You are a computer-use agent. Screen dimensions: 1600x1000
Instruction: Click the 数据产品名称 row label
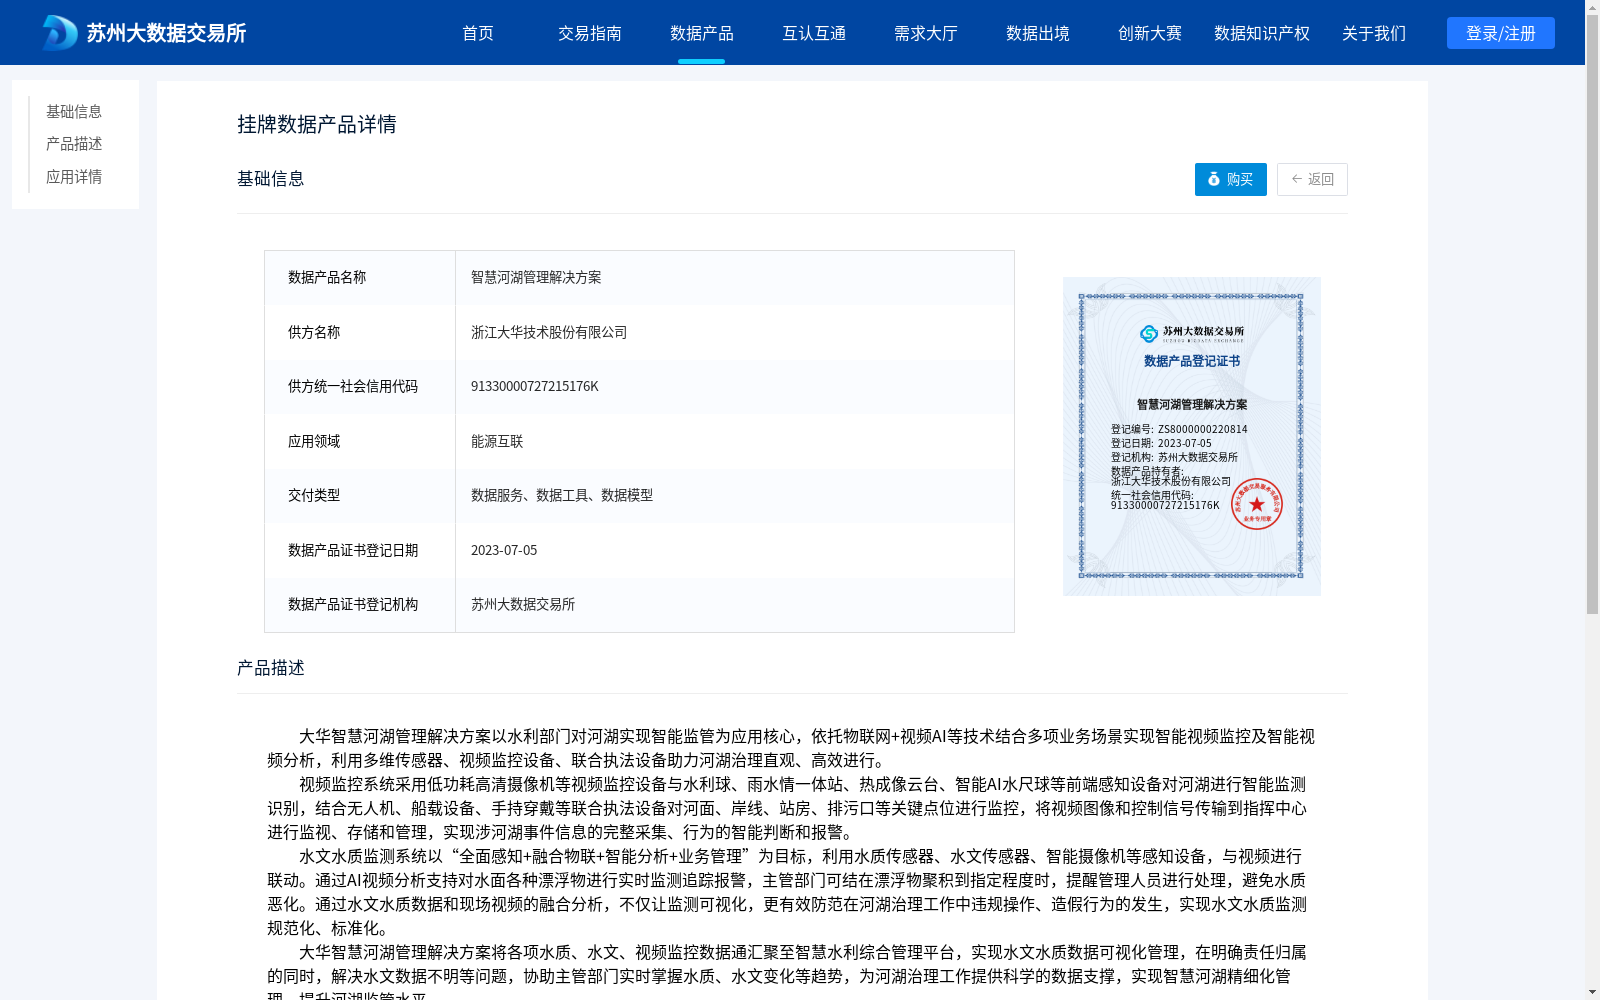327,278
